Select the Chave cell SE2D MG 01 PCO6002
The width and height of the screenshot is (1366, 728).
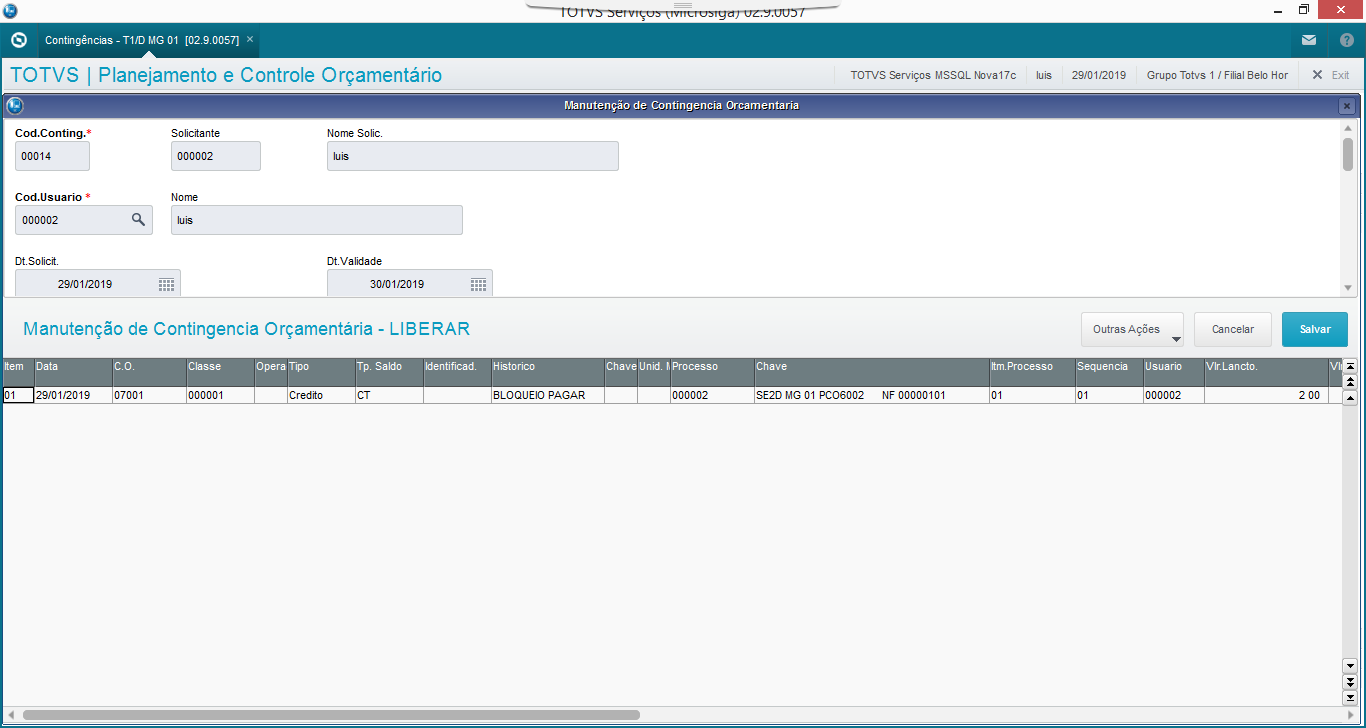872,395
